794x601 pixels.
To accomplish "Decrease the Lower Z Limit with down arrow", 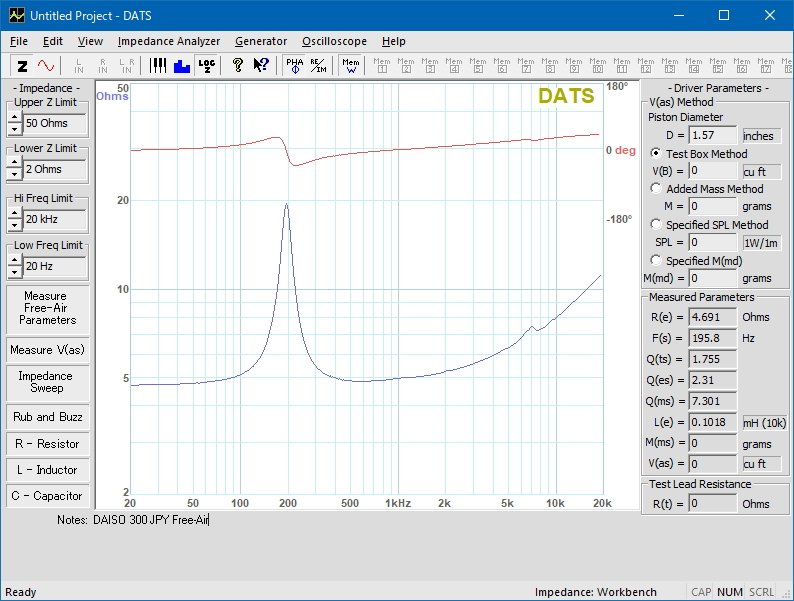I will click(15, 175).
